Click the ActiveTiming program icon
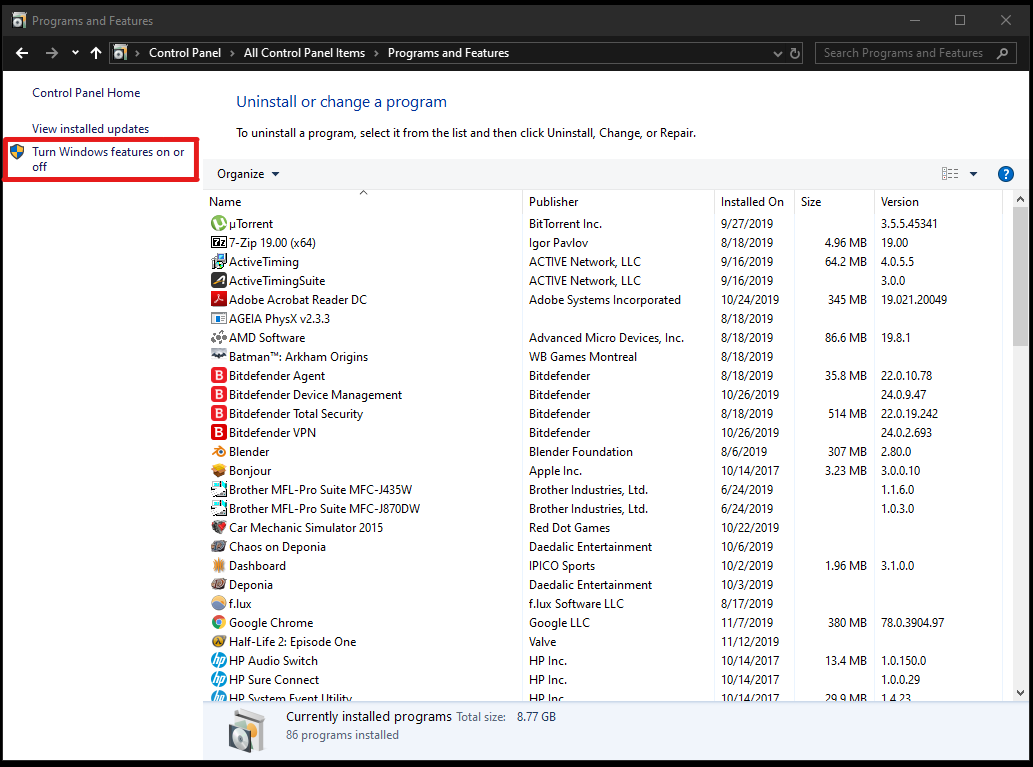 [x=219, y=262]
